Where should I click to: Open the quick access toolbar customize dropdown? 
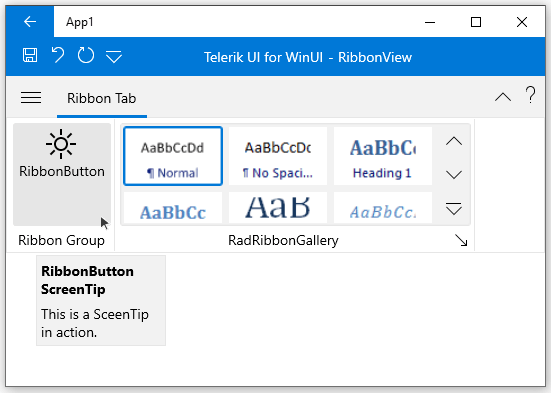pyautogui.click(x=114, y=57)
